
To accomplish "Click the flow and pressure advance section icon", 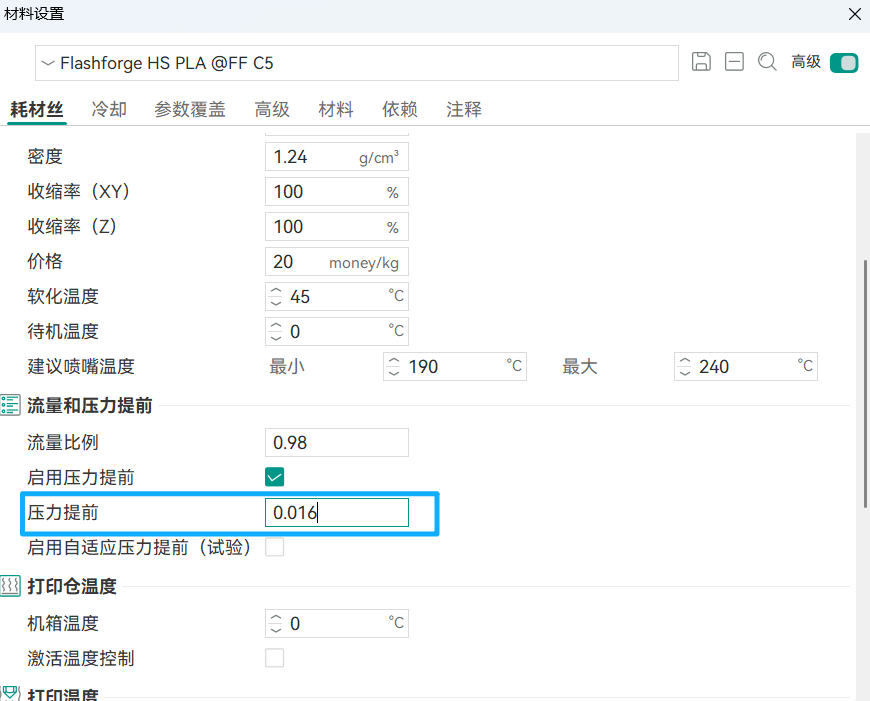I will point(11,405).
